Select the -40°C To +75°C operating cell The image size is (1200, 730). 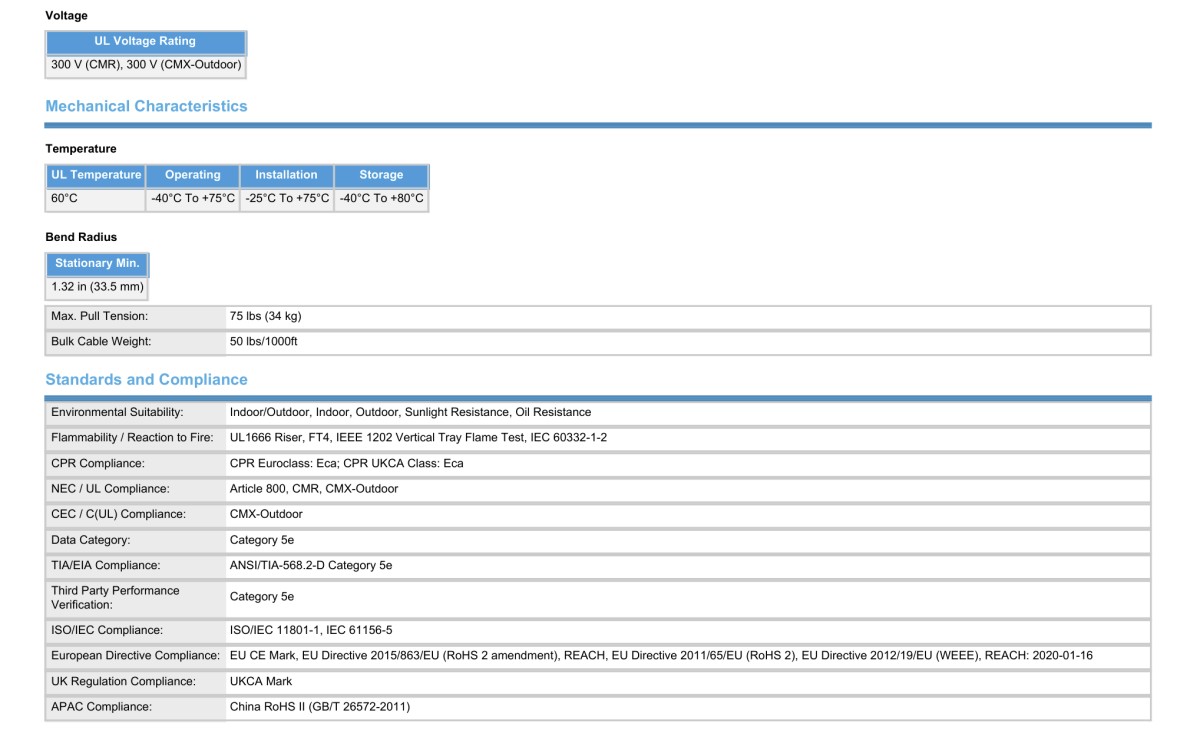[x=192, y=199]
